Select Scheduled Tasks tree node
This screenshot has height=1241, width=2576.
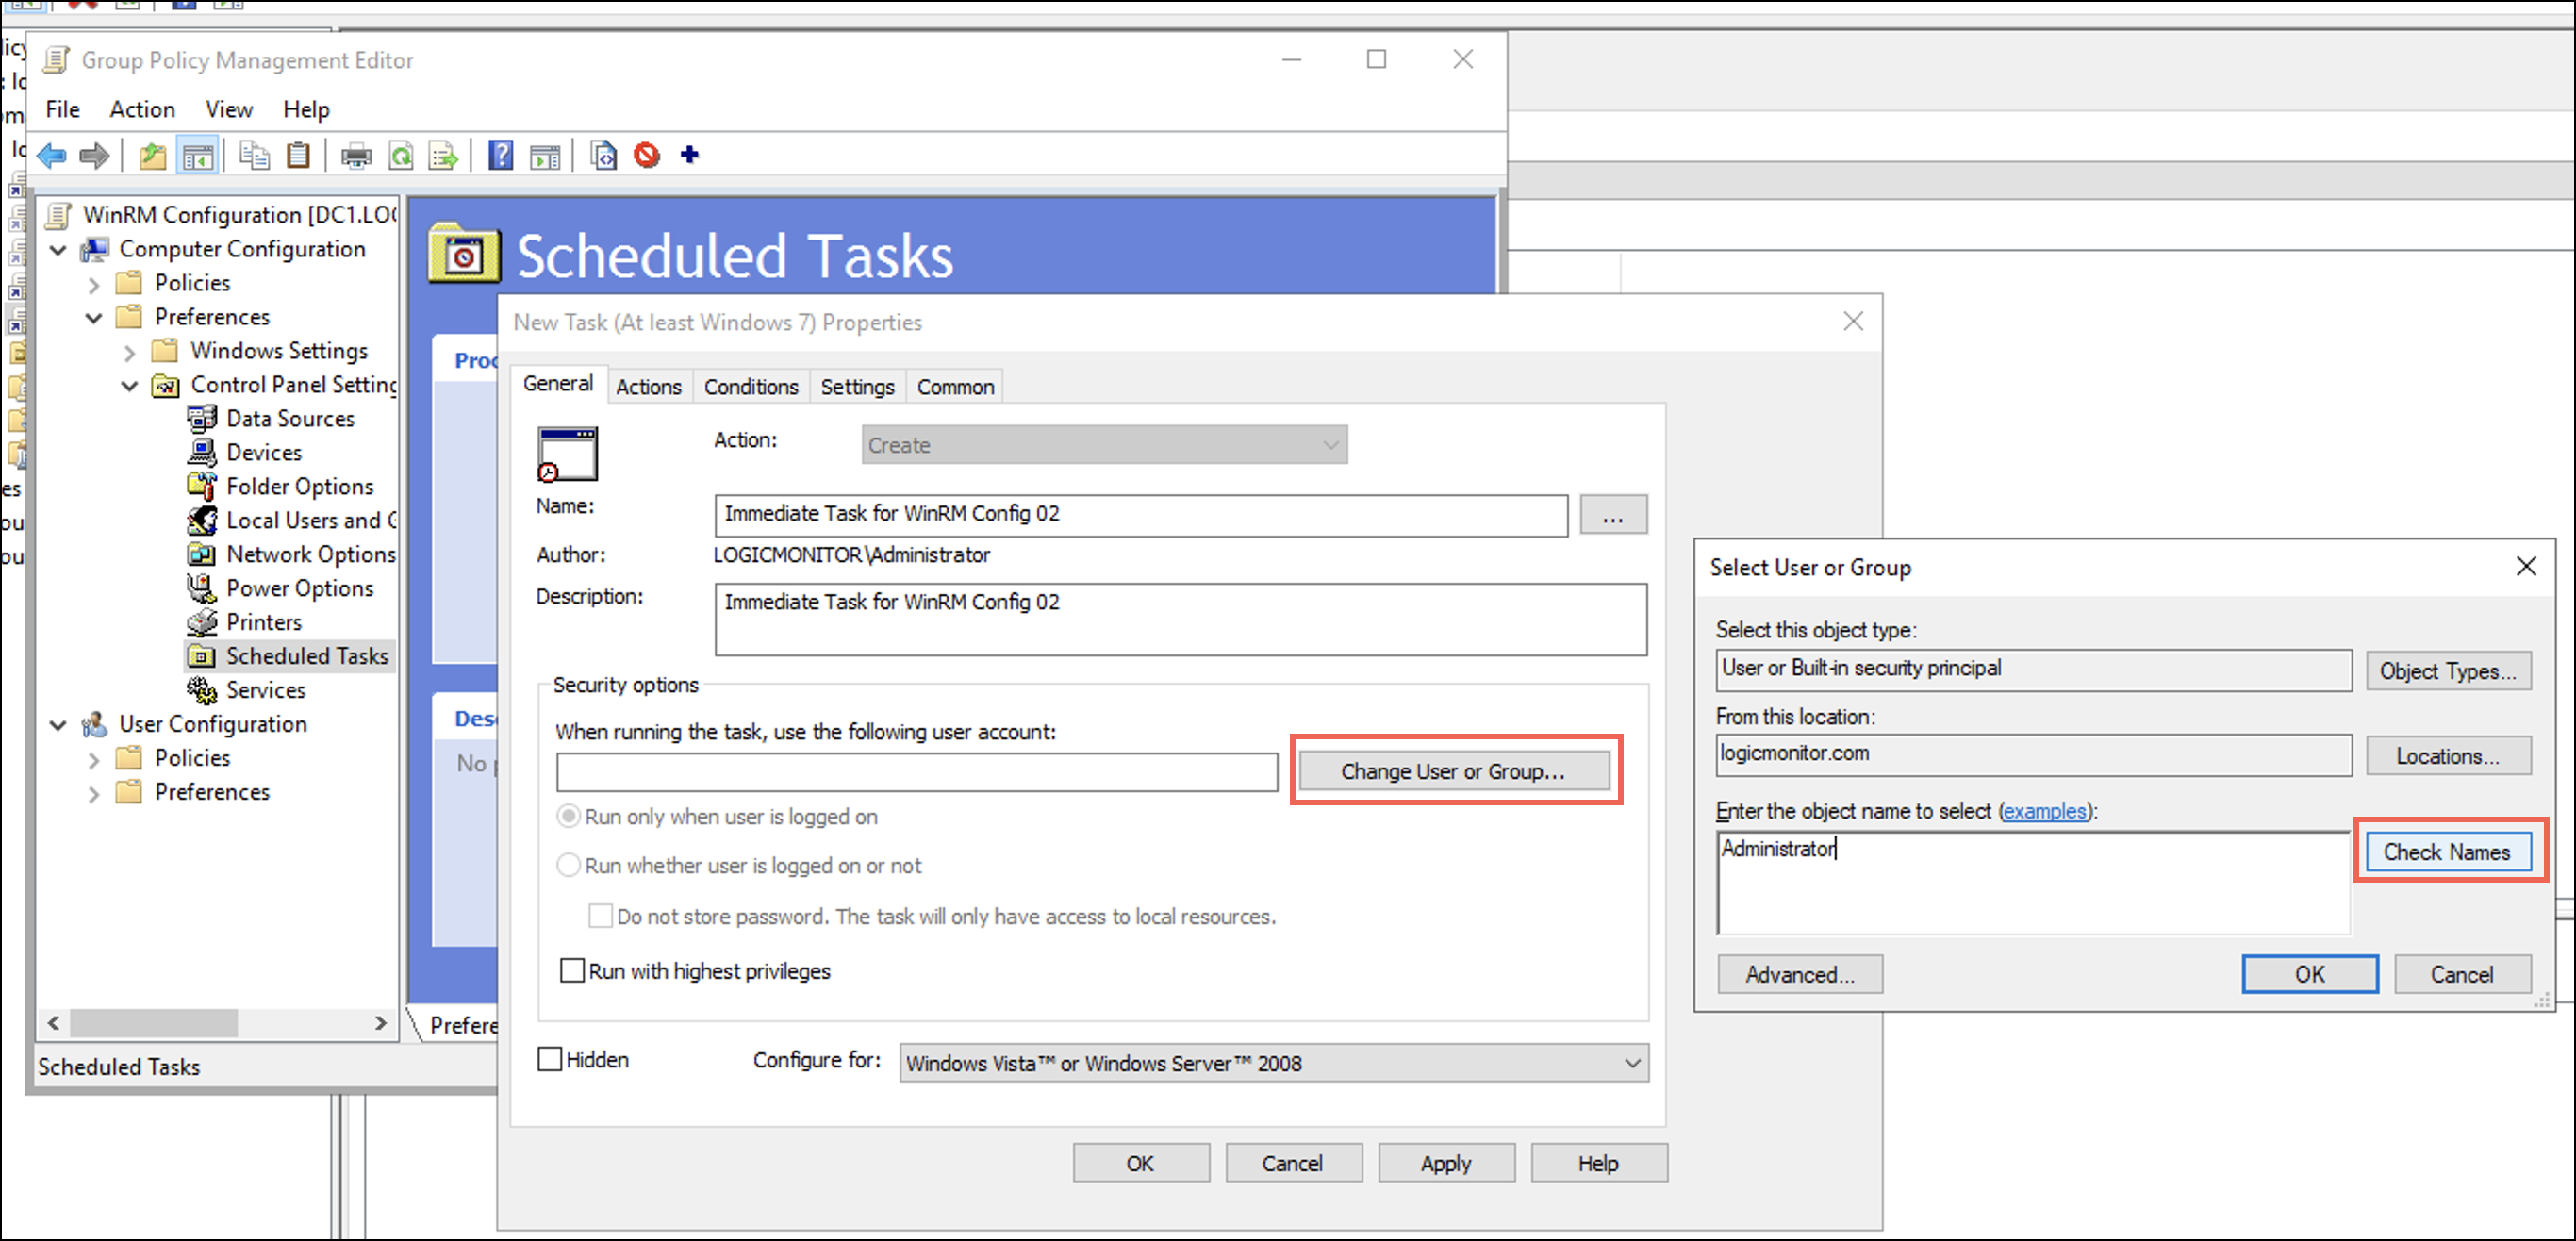click(307, 656)
